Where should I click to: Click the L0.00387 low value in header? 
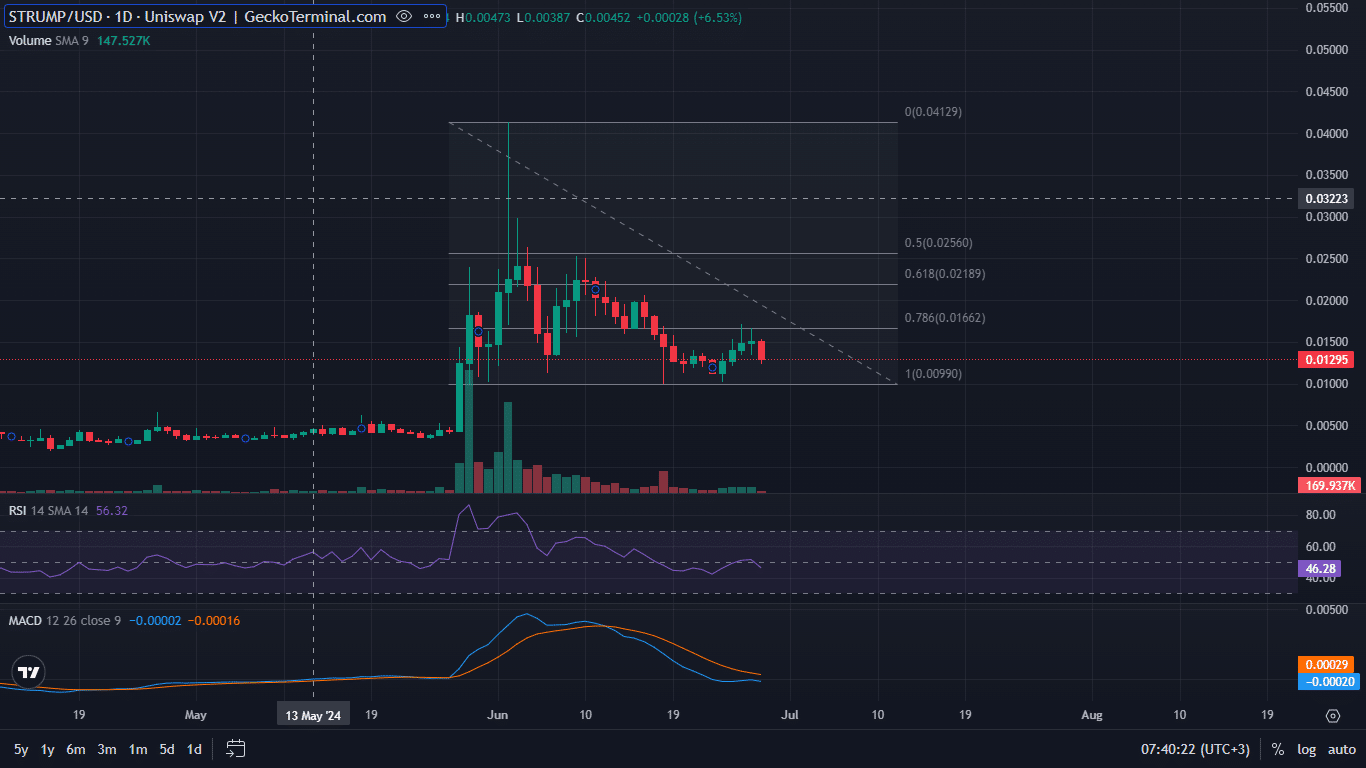click(543, 18)
